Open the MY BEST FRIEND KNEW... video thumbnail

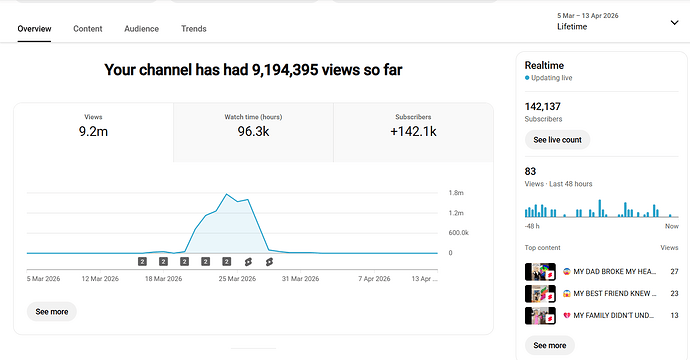click(x=540, y=294)
